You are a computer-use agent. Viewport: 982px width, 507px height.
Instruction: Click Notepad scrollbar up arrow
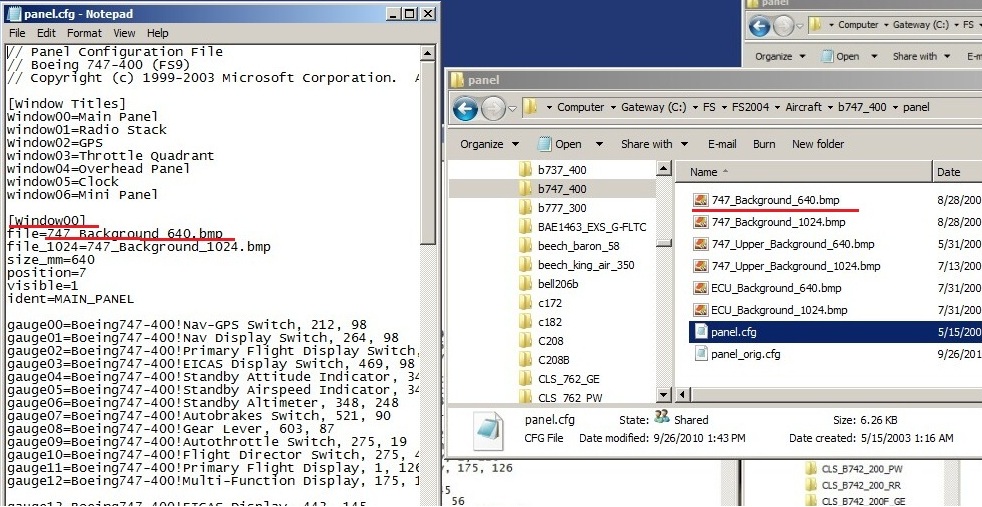pyautogui.click(x=428, y=53)
